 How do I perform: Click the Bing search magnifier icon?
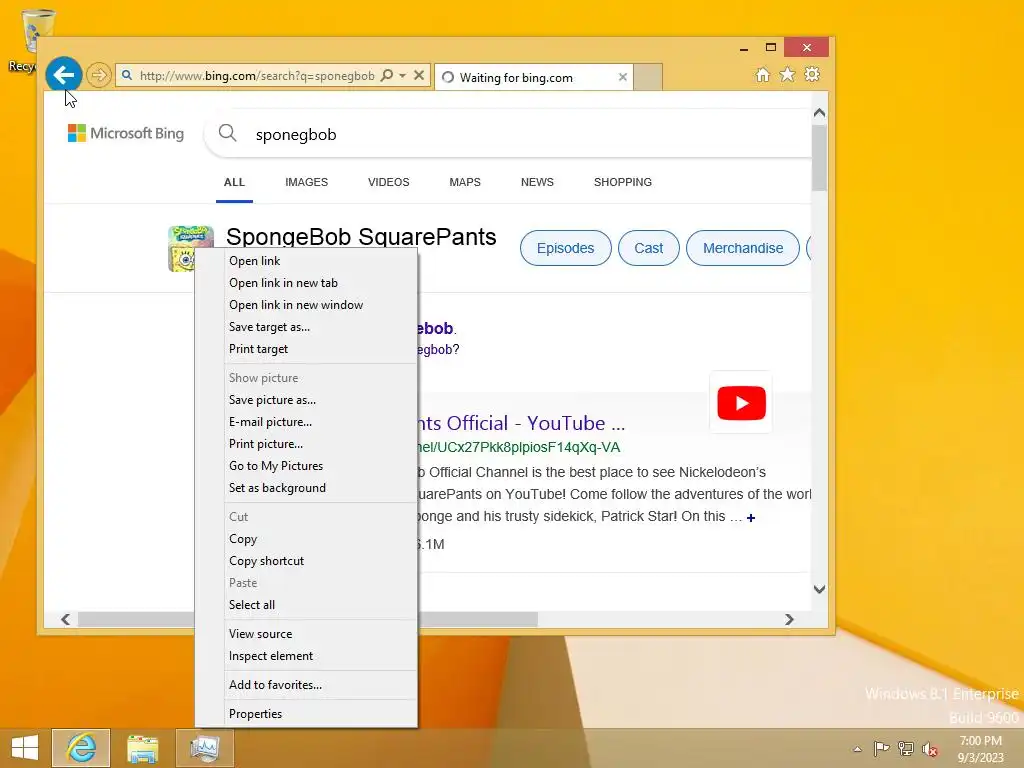[227, 133]
